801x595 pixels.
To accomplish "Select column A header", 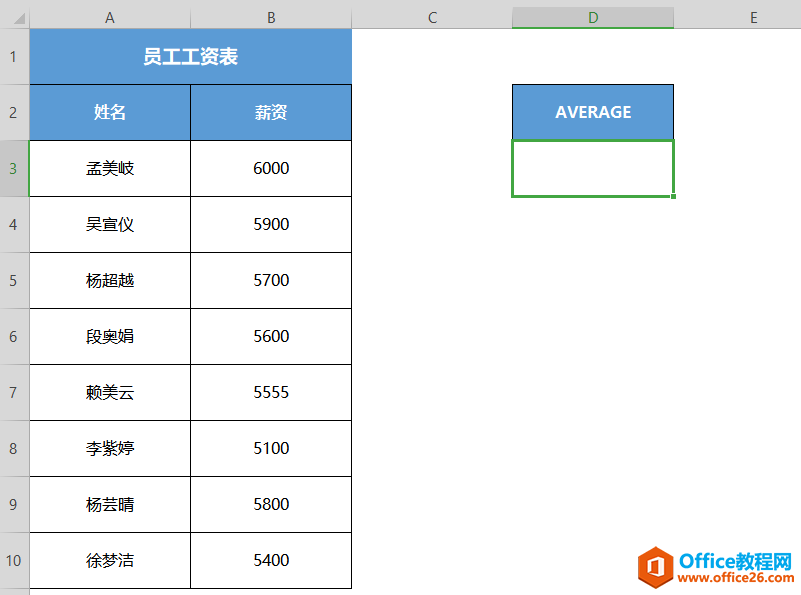I will click(x=109, y=17).
